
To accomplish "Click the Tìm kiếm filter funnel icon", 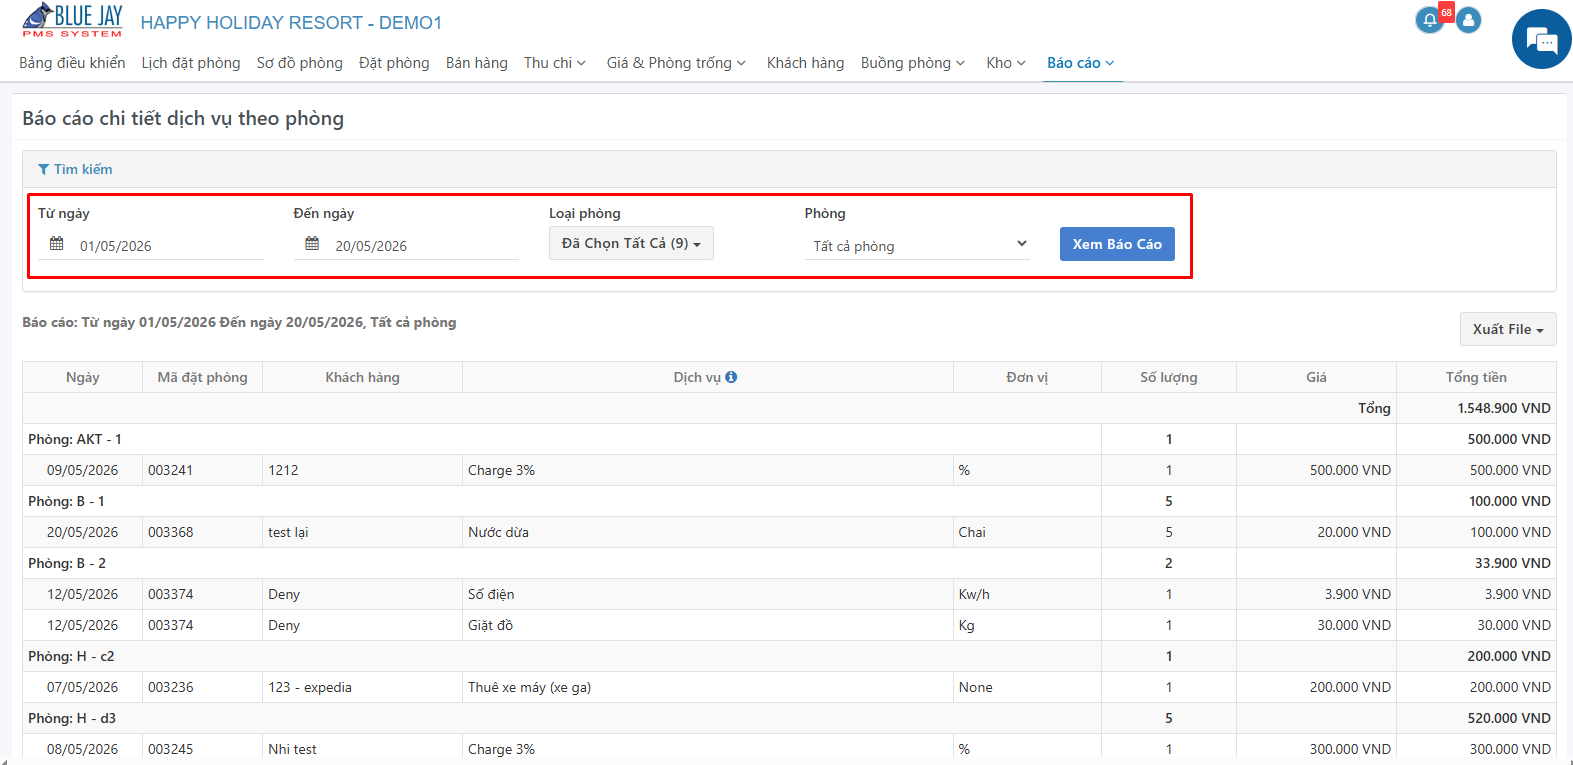I will pos(43,170).
